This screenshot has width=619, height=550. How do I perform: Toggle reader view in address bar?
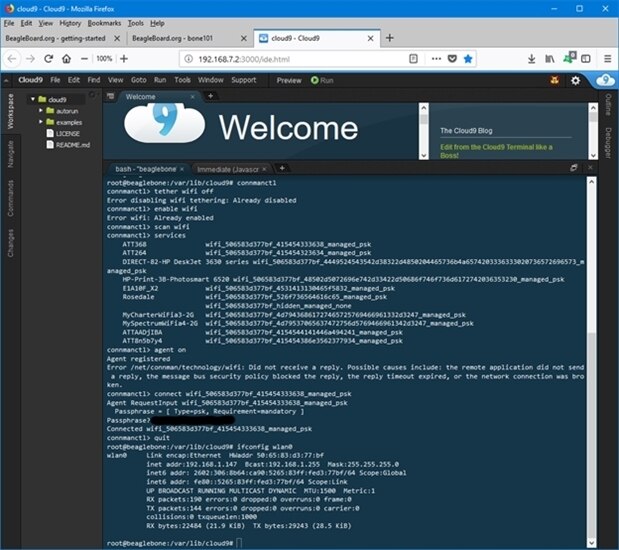[x=413, y=59]
